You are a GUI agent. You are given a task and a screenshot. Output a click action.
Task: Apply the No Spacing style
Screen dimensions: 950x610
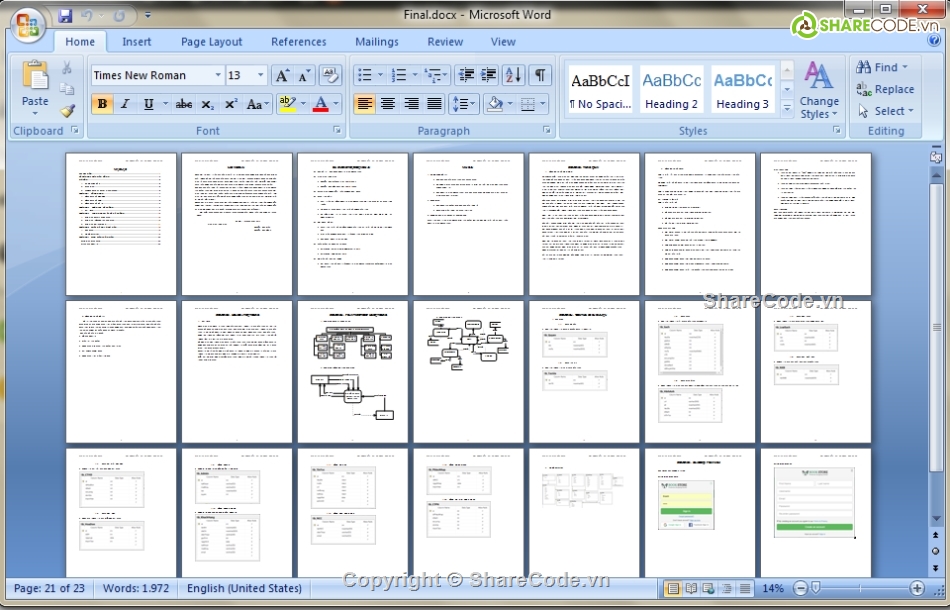600,89
